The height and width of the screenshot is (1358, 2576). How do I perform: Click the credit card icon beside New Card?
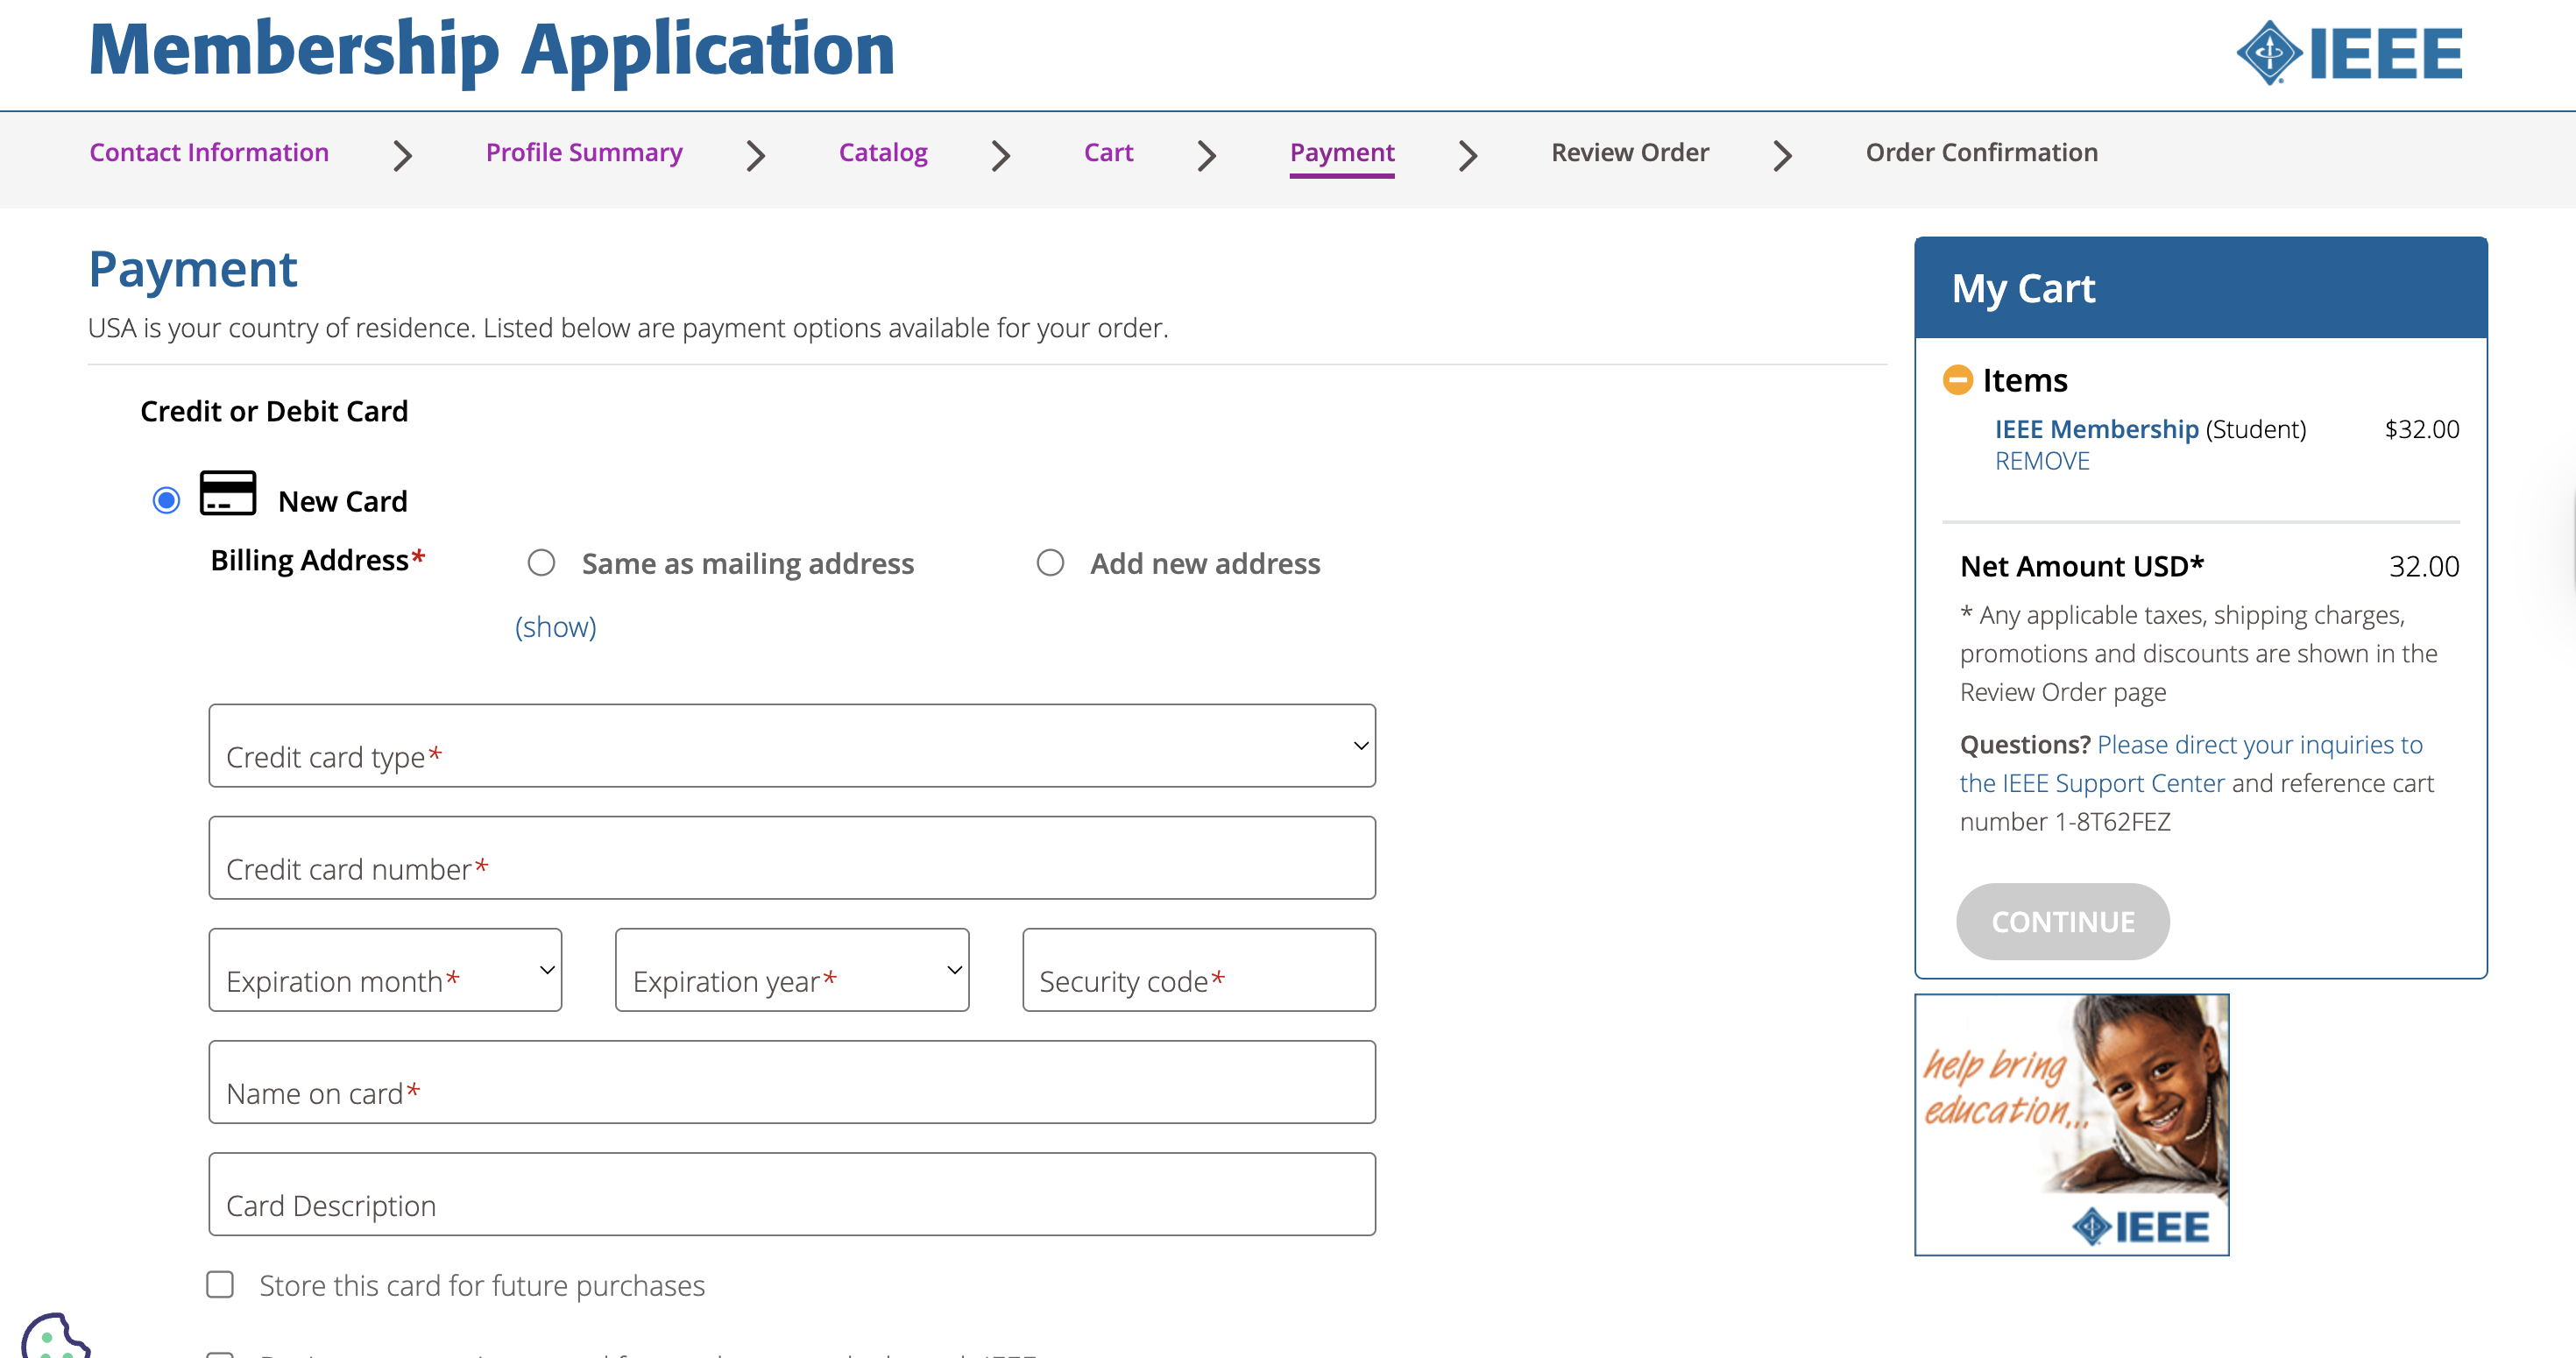[x=228, y=494]
